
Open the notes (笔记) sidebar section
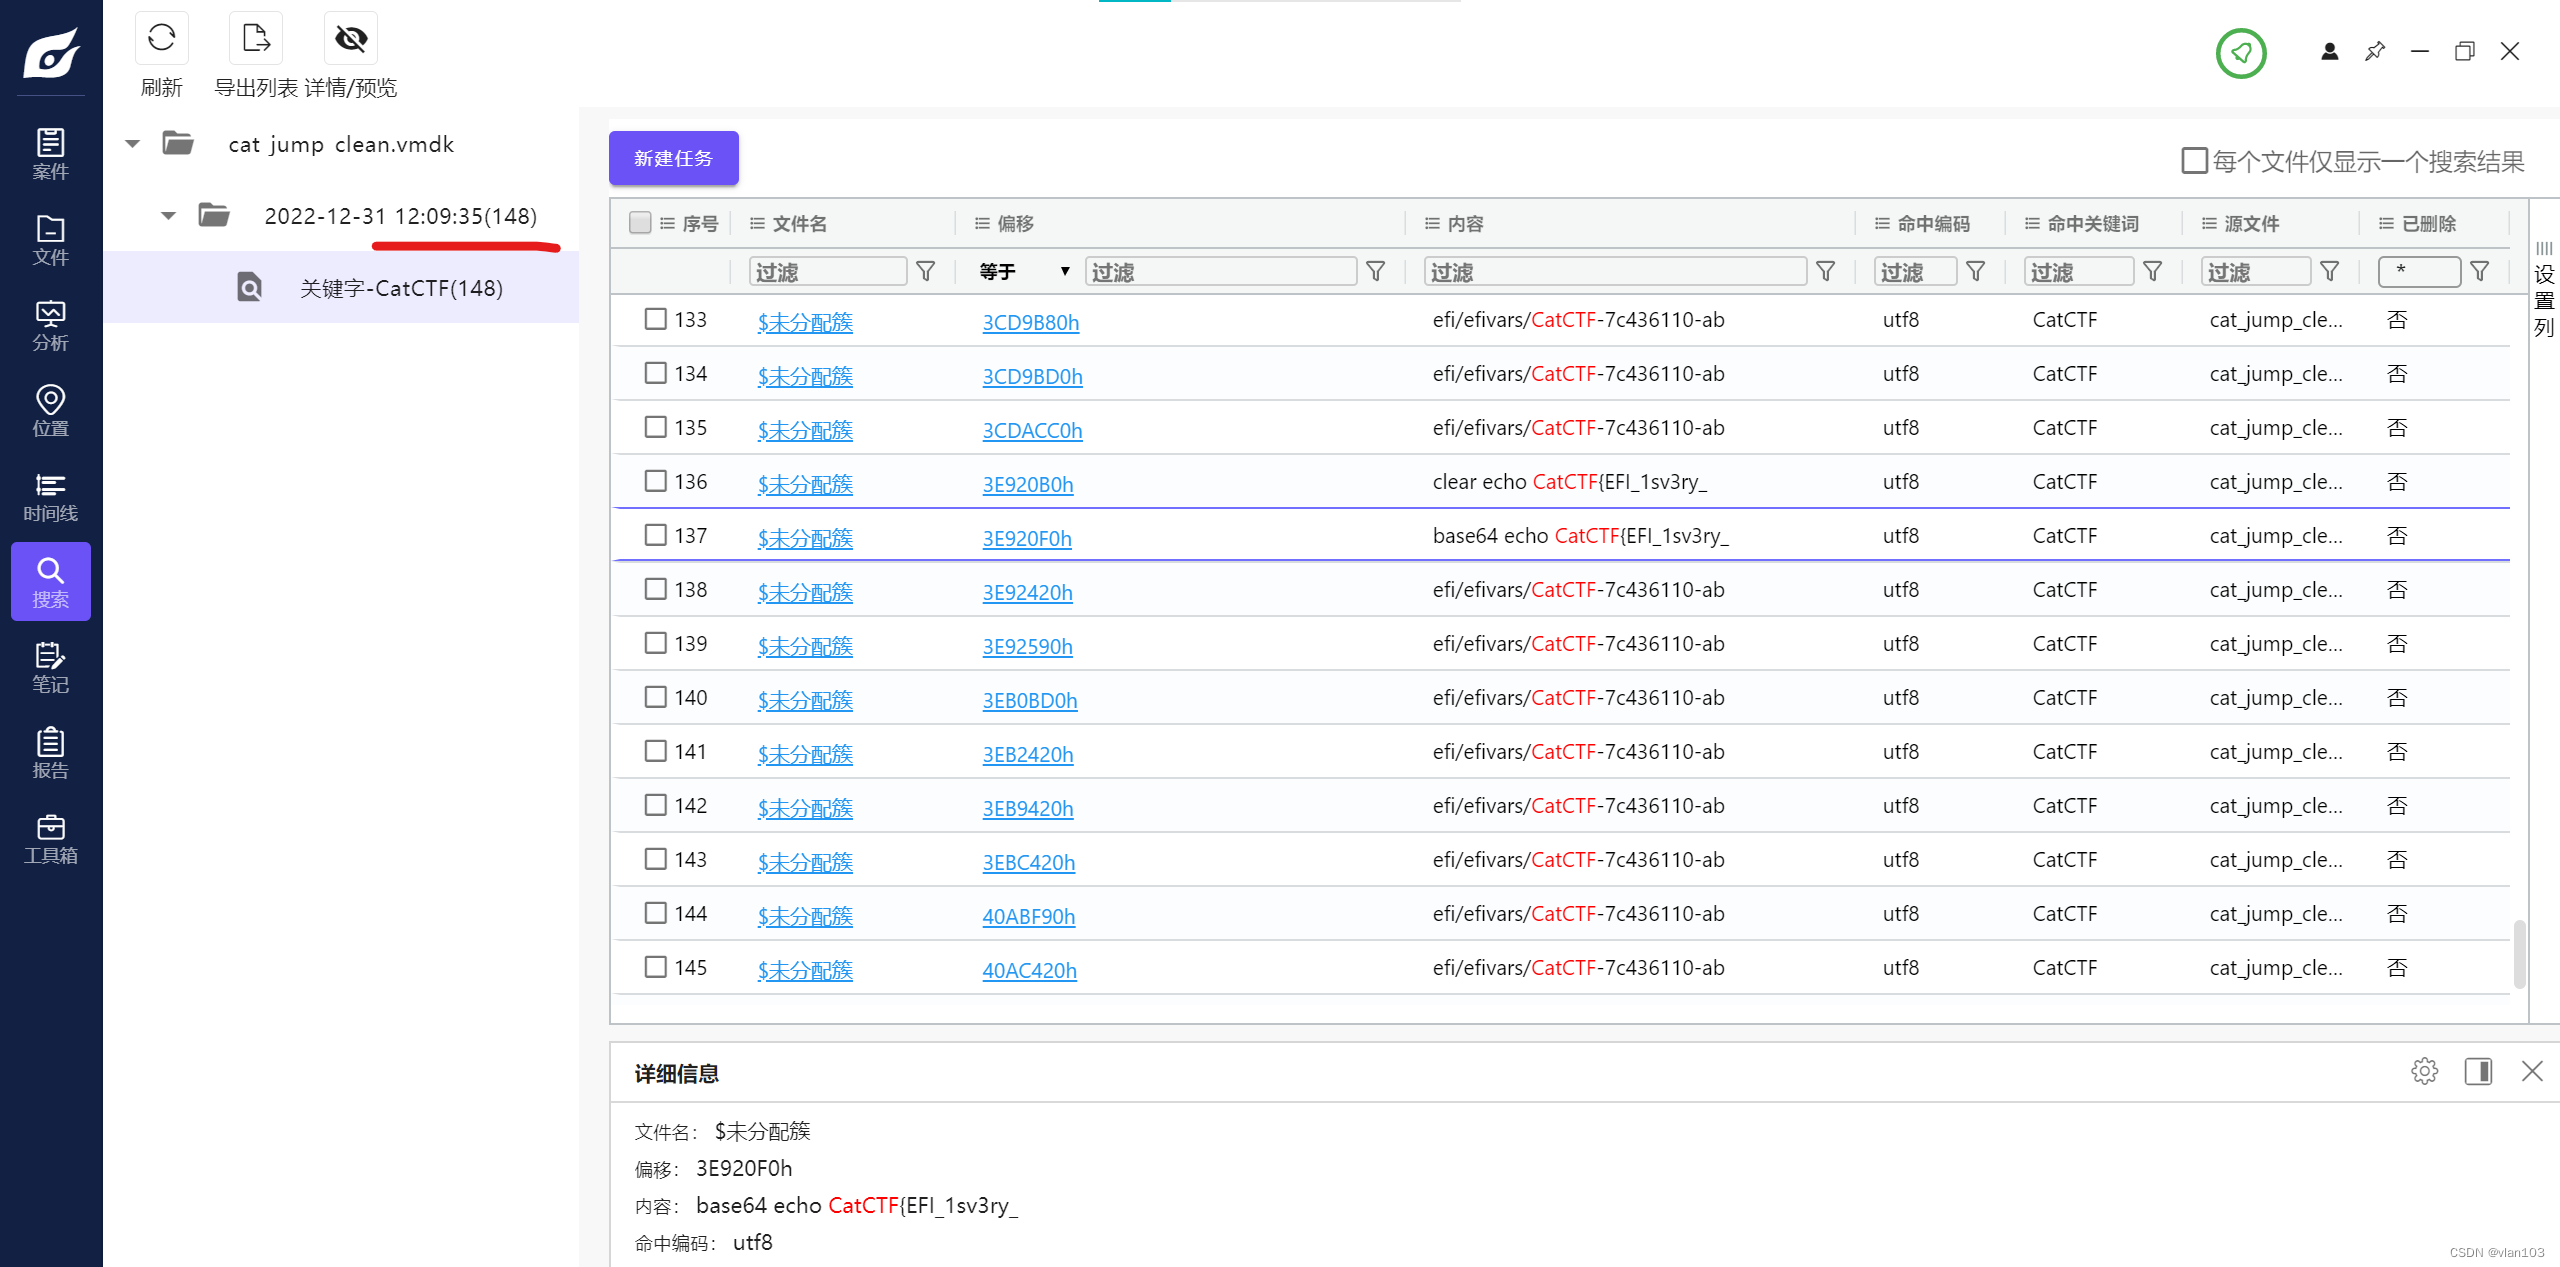[x=50, y=668]
